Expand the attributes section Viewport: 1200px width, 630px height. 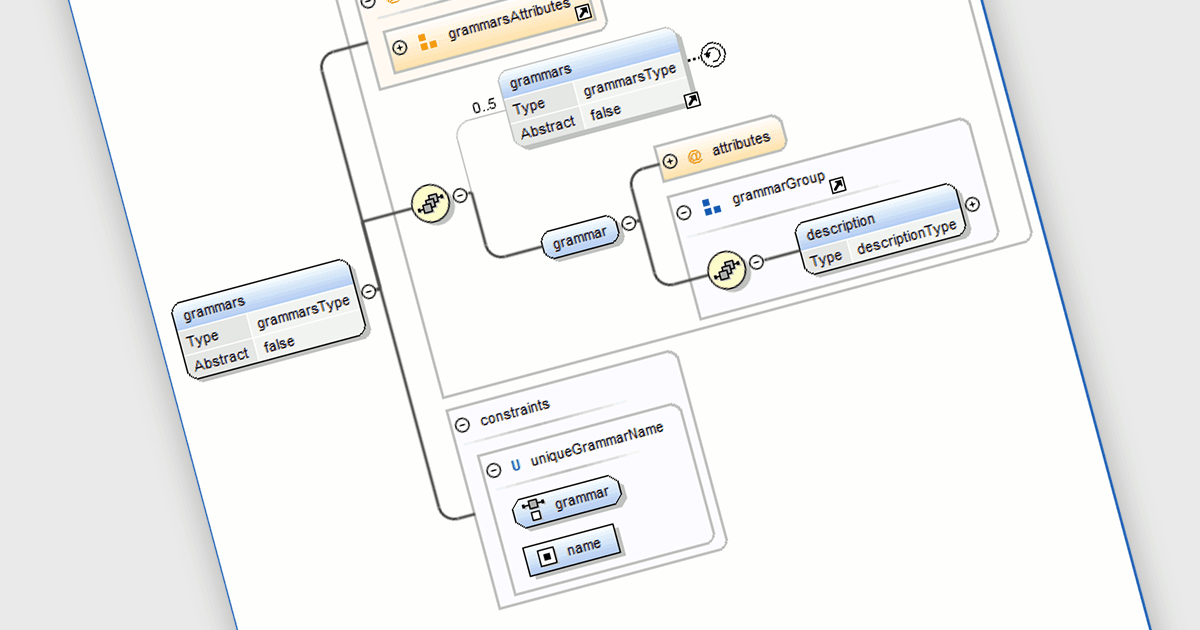point(670,160)
